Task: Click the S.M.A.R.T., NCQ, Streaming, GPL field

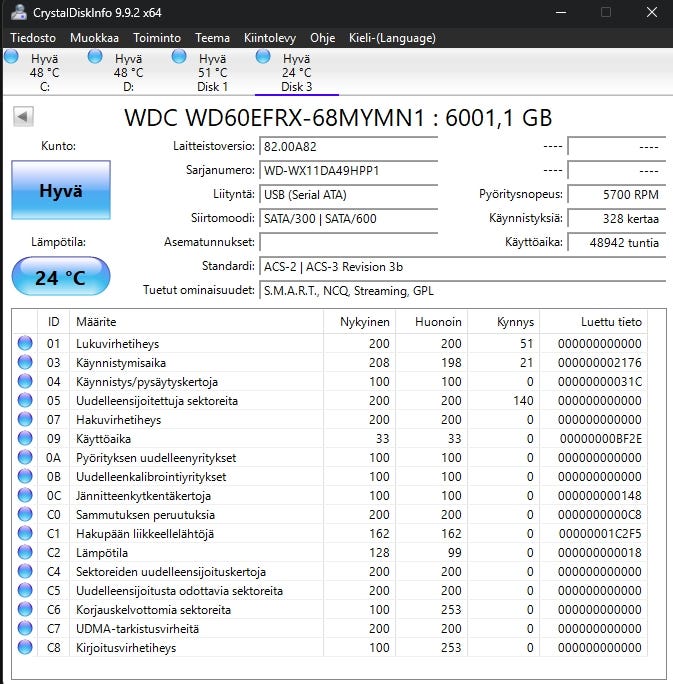Action: tap(463, 291)
